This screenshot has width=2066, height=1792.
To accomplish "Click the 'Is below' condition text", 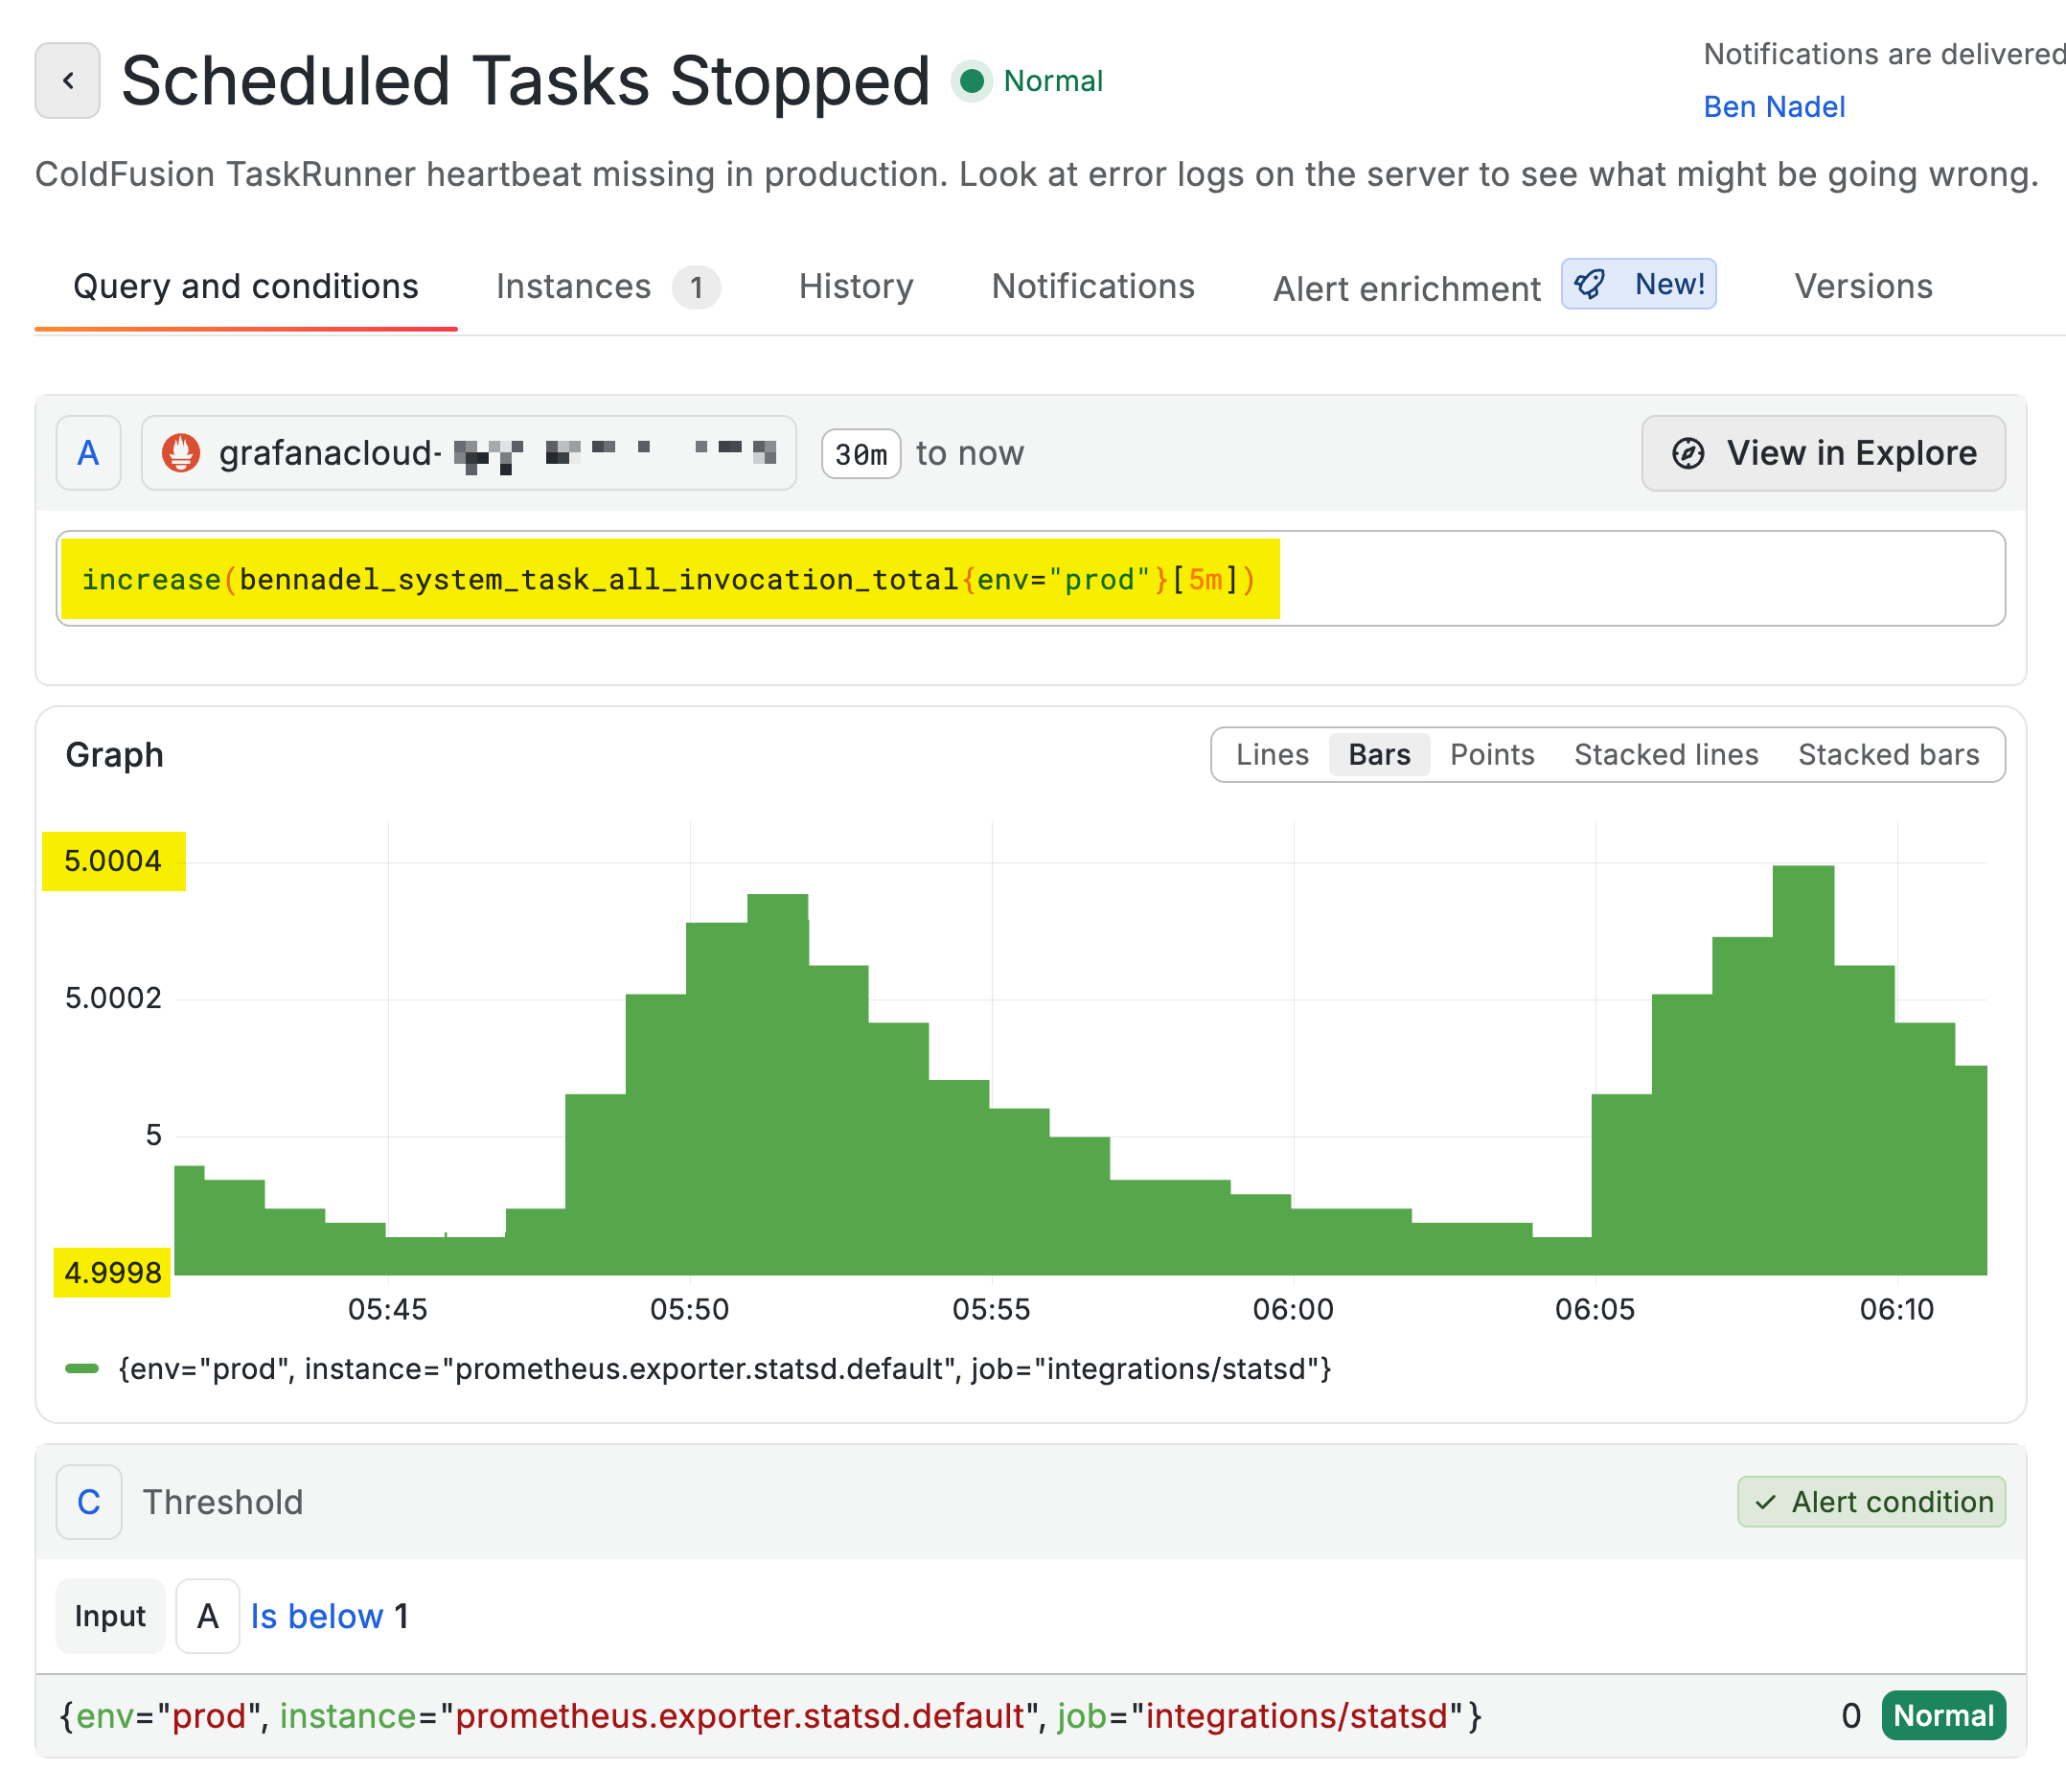I will point(317,1616).
